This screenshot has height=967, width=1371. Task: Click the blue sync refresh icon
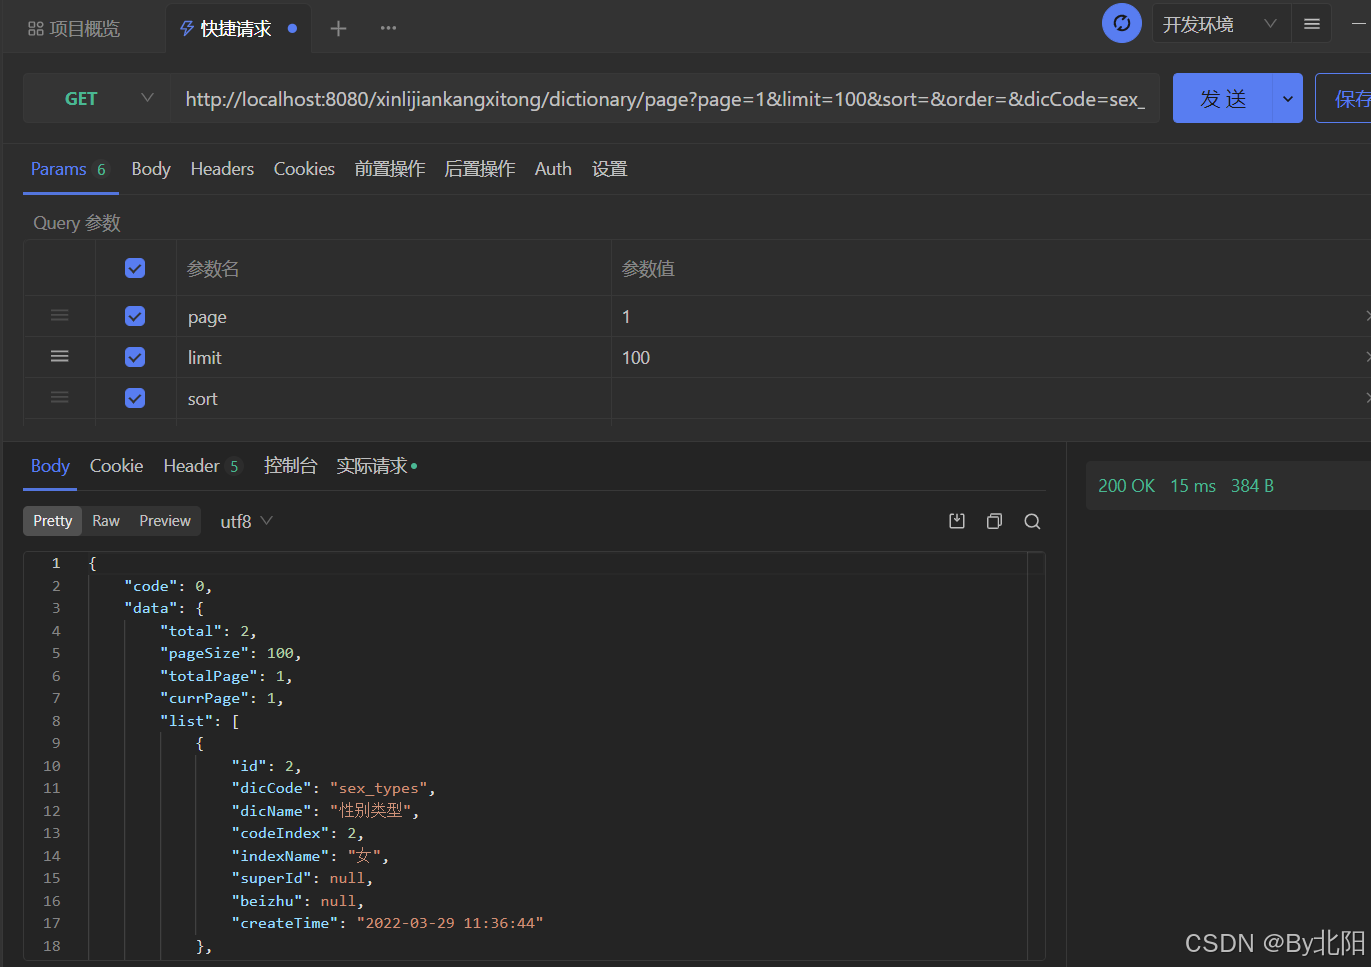(1121, 23)
